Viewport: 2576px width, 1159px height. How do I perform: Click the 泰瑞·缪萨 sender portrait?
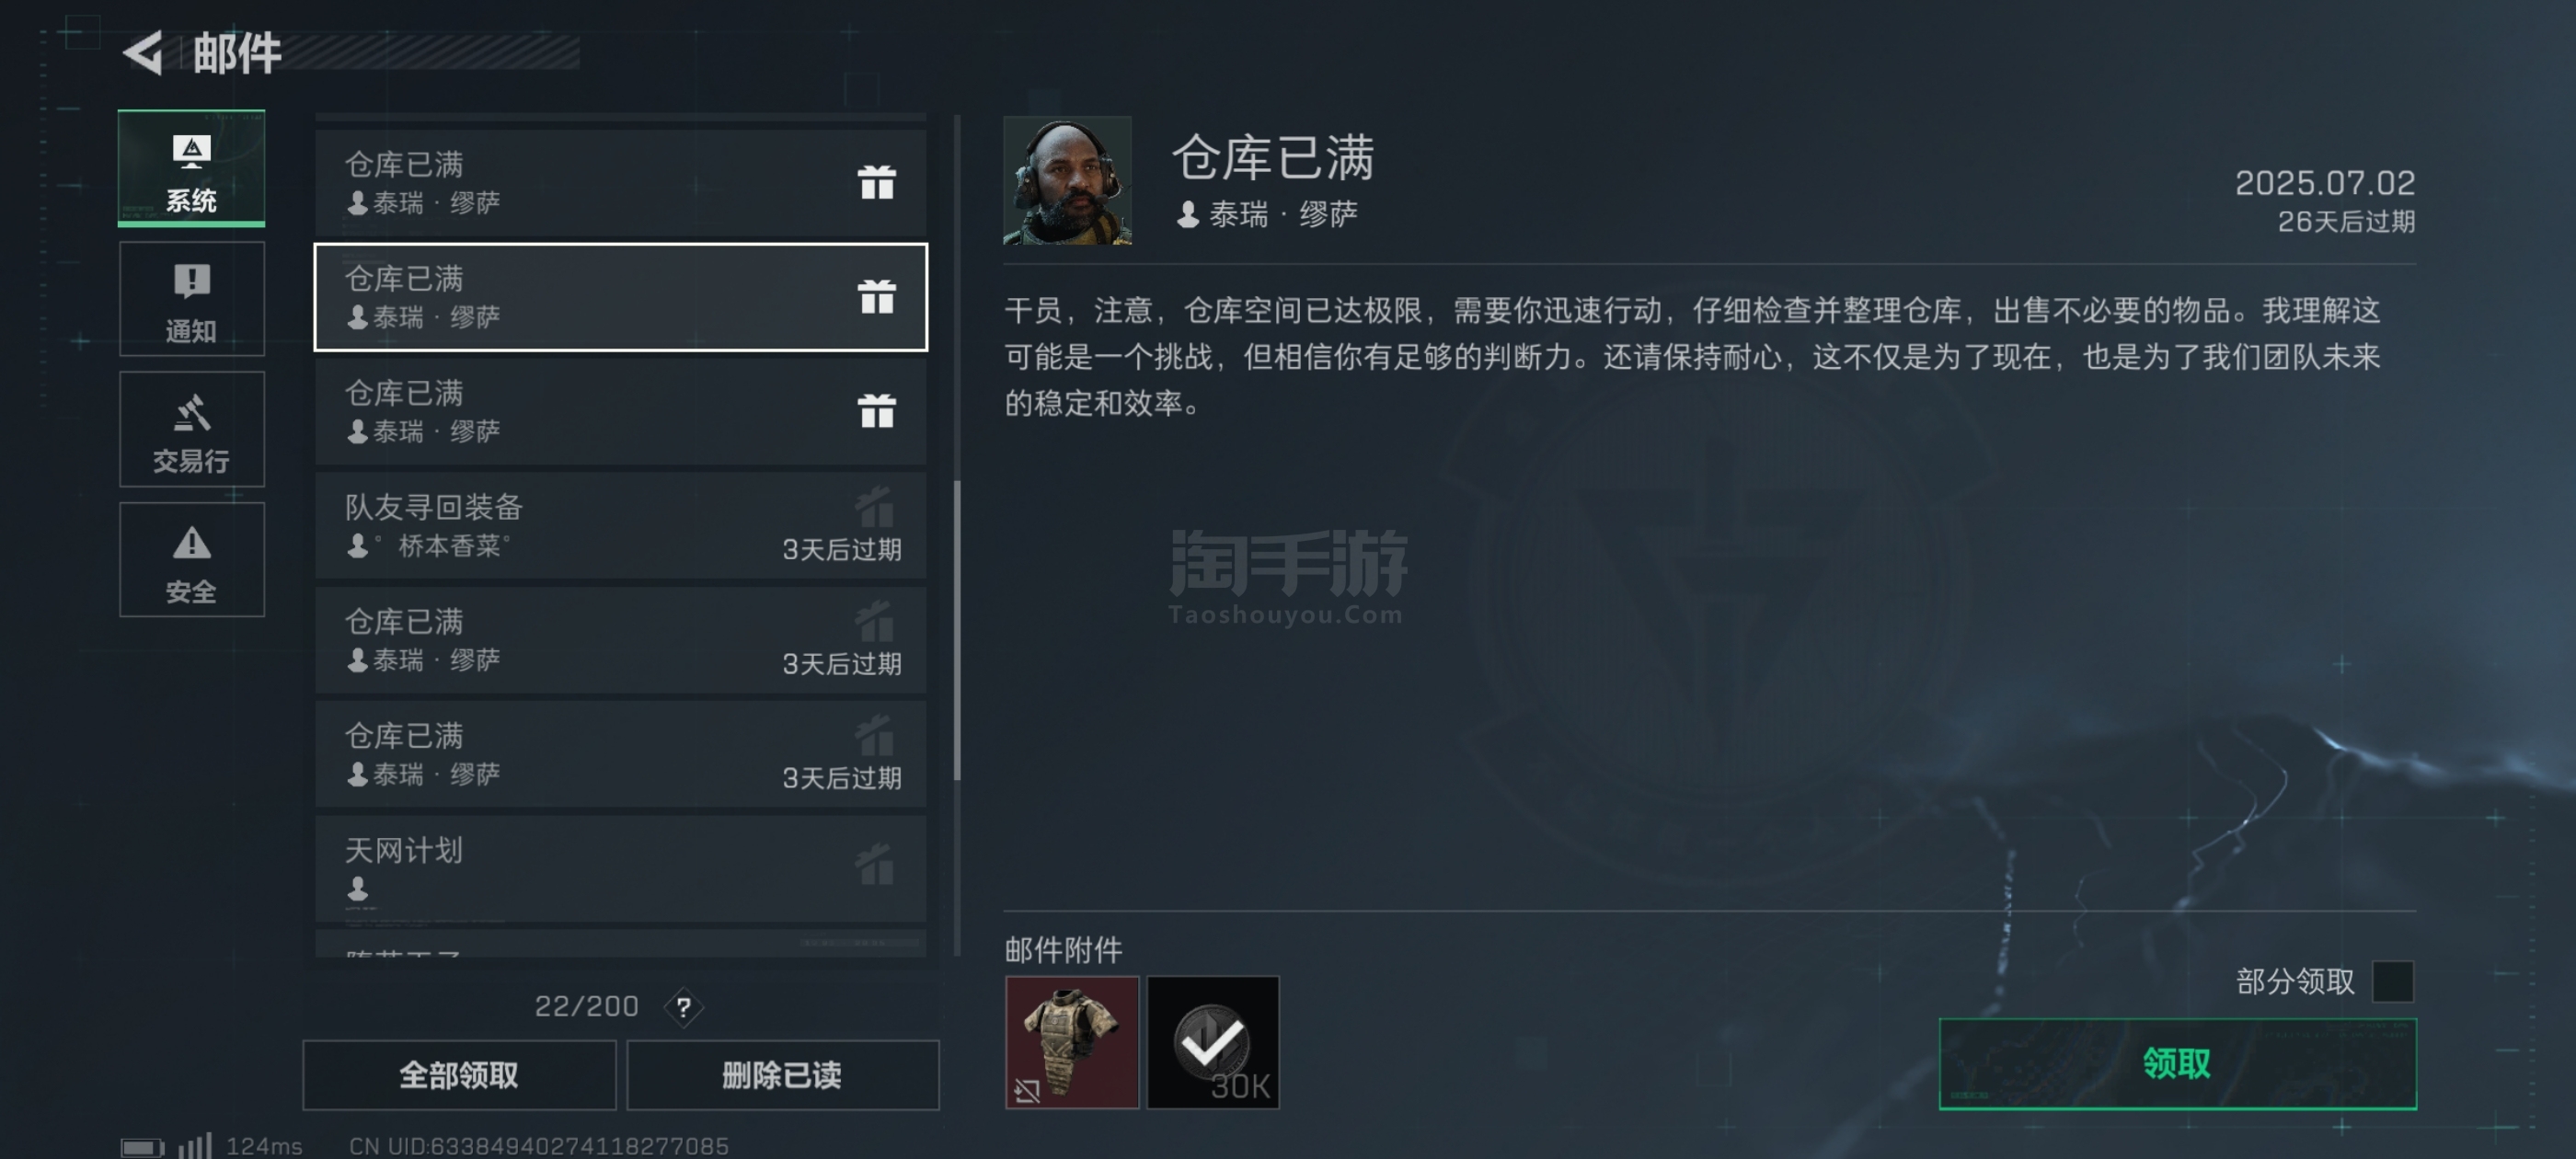(x=1067, y=180)
